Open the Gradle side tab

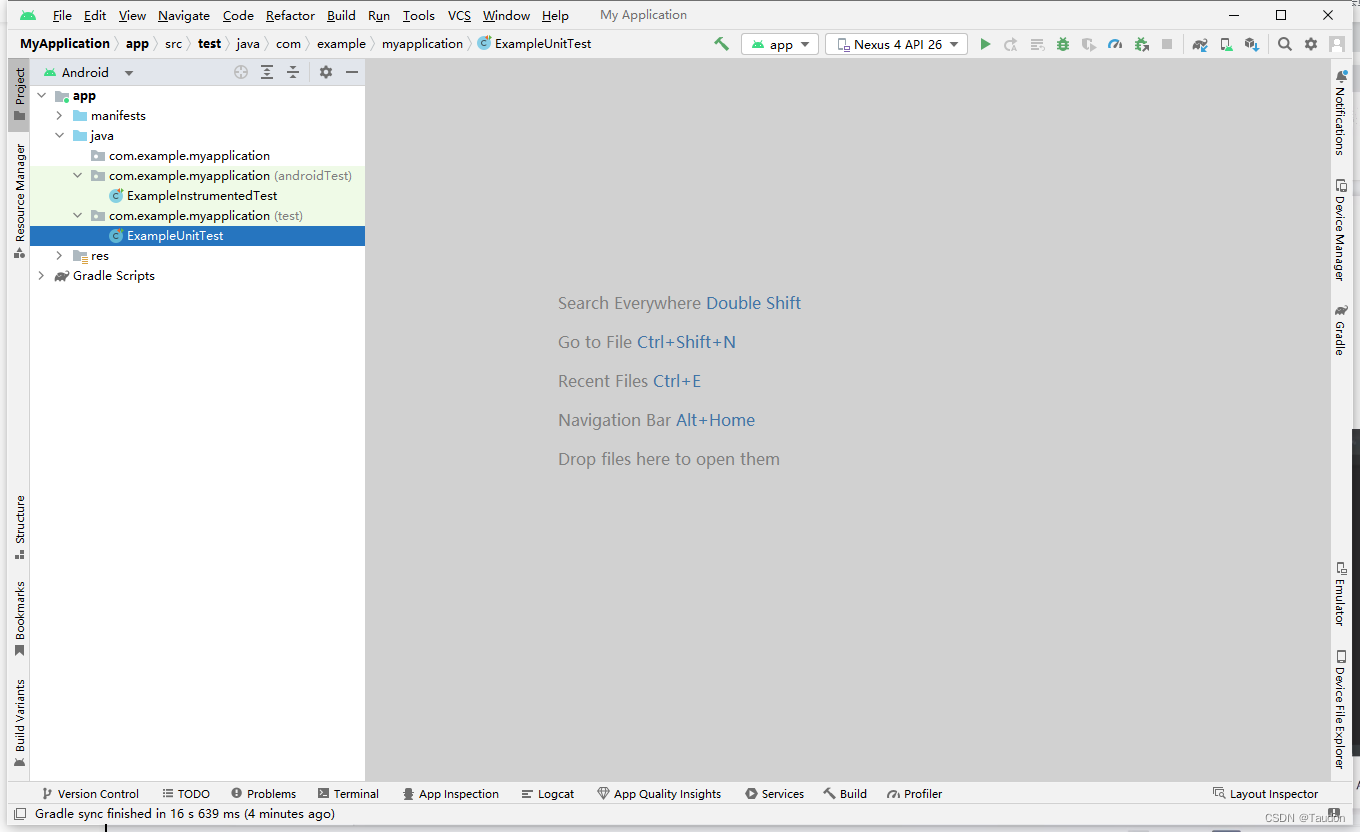[x=1341, y=330]
